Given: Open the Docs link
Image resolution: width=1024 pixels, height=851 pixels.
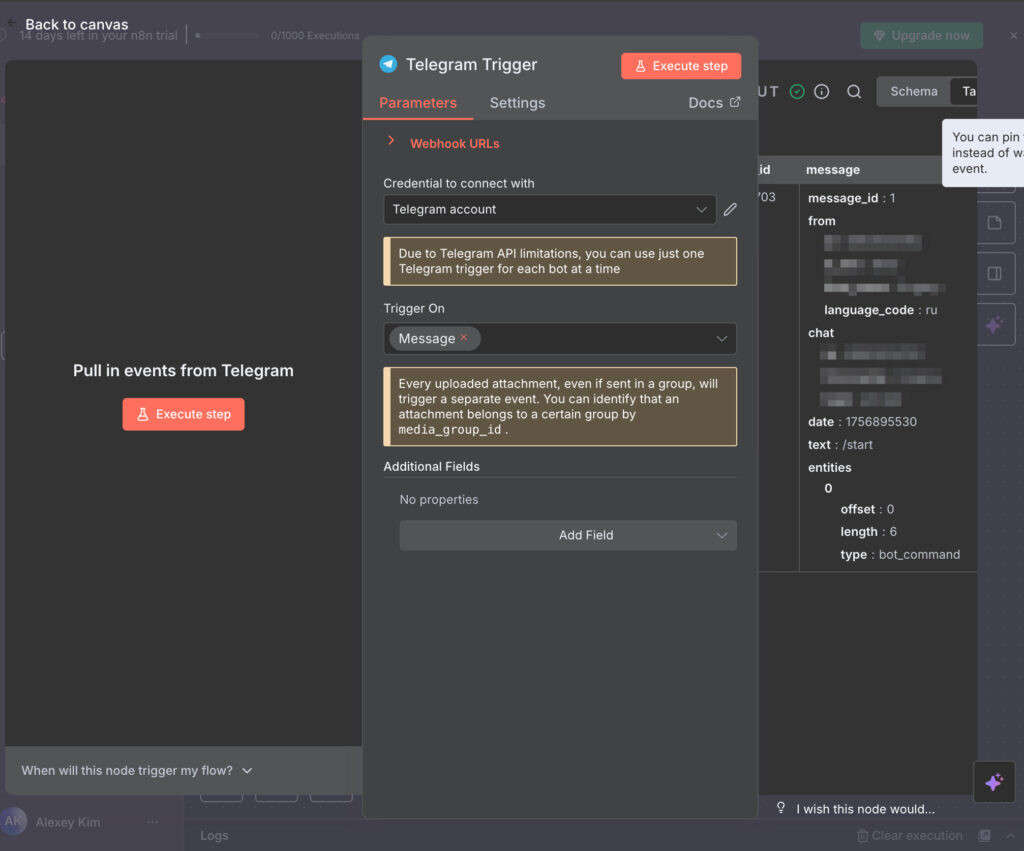Looking at the screenshot, I should 714,103.
